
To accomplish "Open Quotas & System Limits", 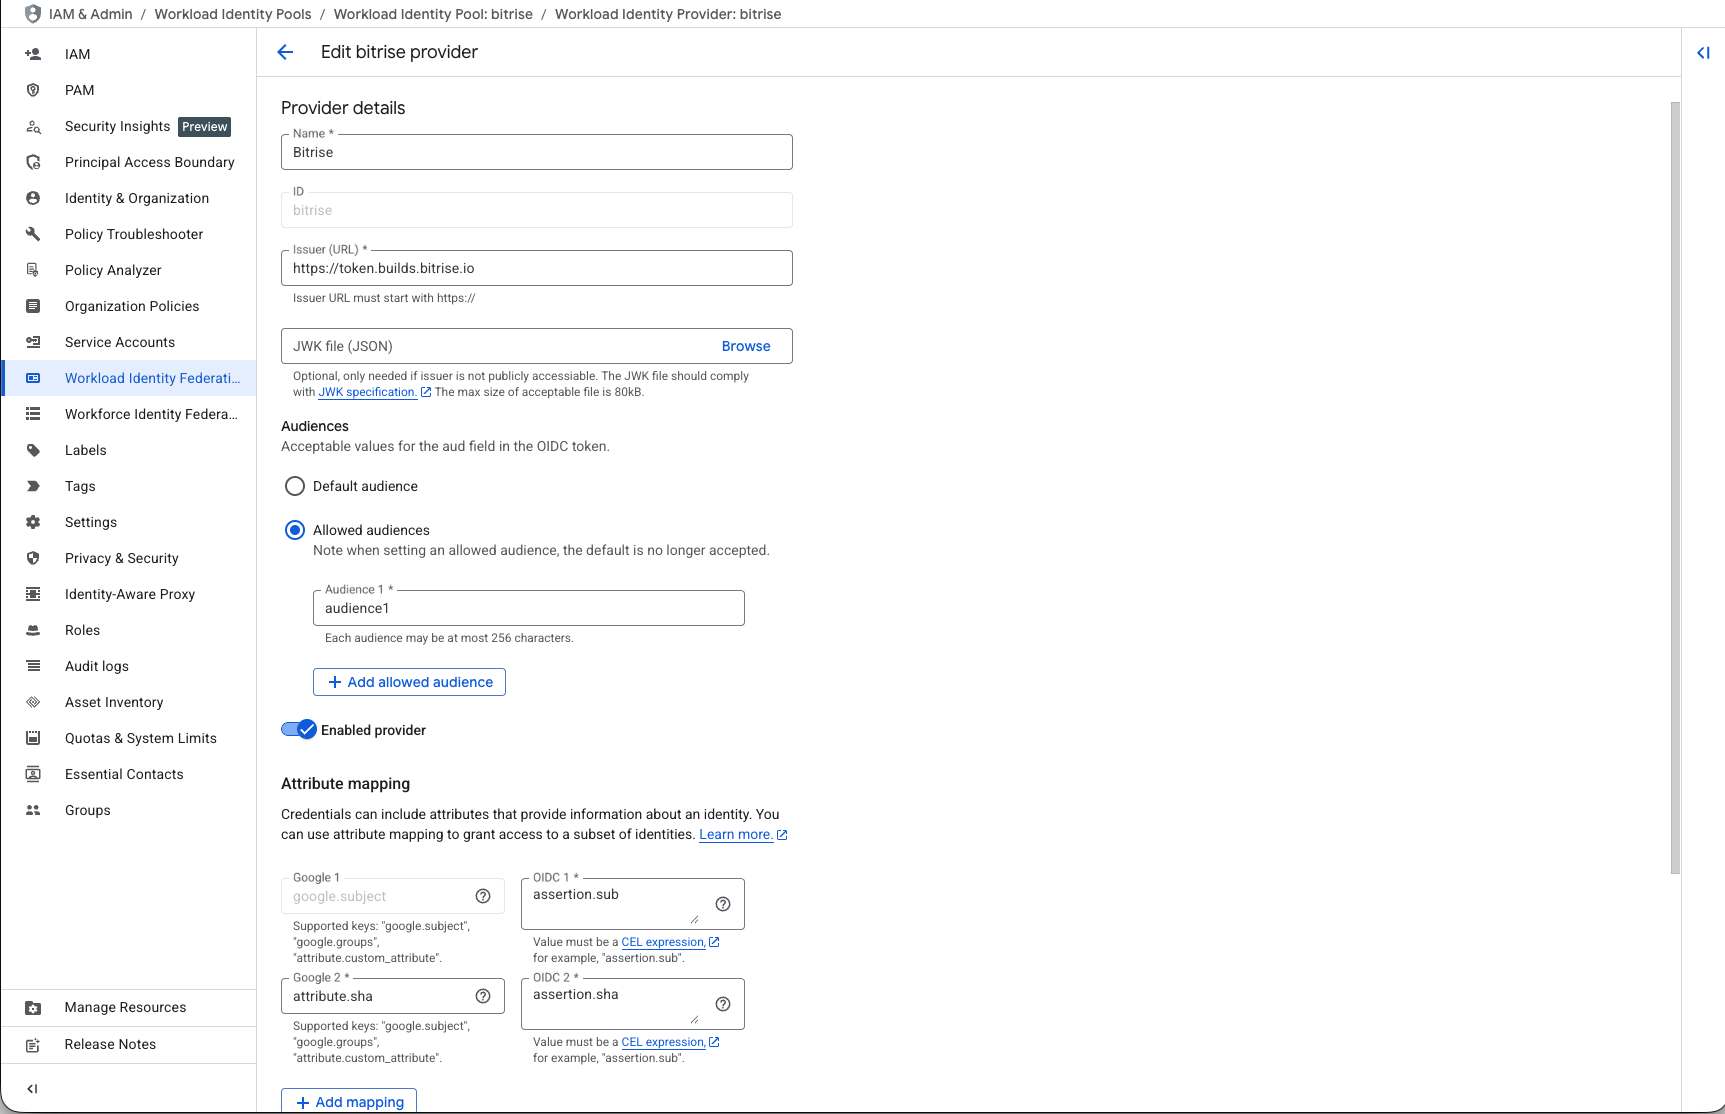I will coord(140,738).
